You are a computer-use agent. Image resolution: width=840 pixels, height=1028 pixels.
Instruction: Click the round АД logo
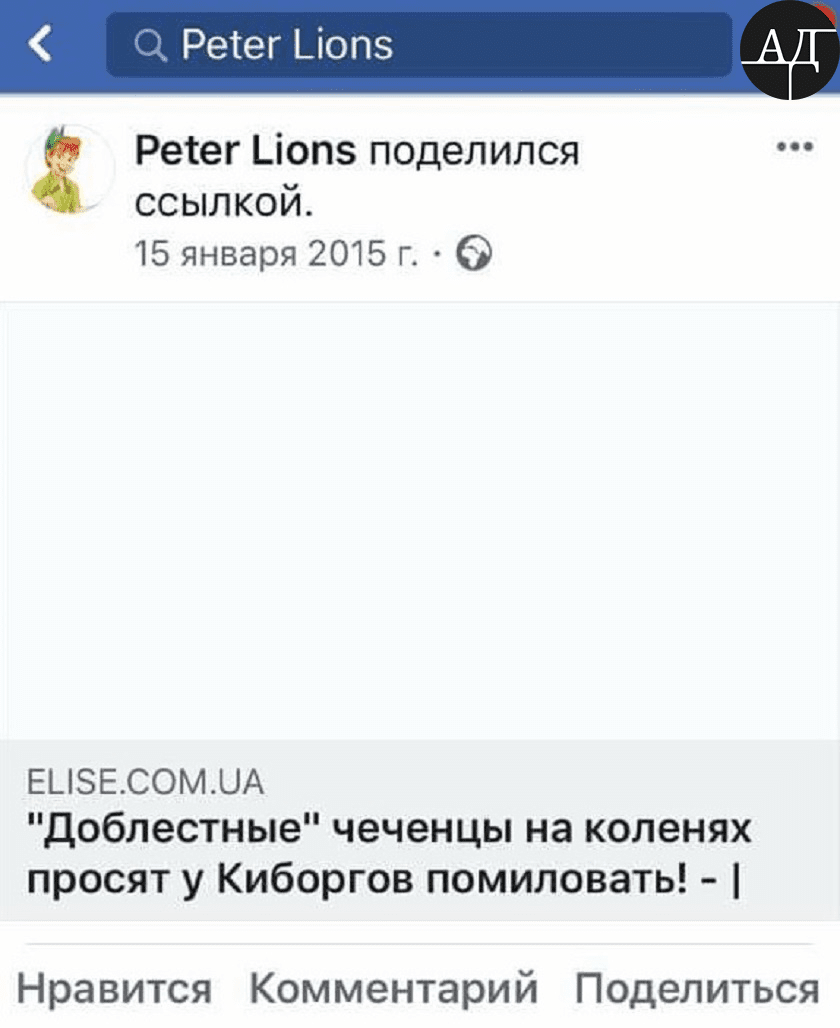(x=788, y=50)
